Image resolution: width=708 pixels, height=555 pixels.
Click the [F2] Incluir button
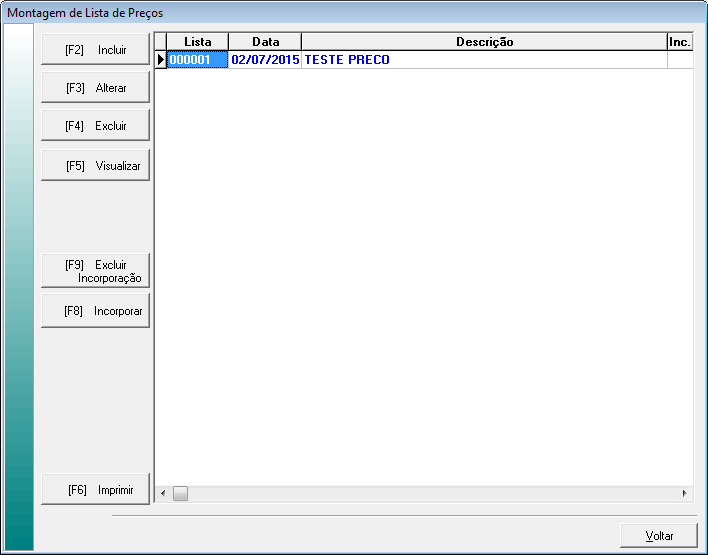tap(95, 50)
